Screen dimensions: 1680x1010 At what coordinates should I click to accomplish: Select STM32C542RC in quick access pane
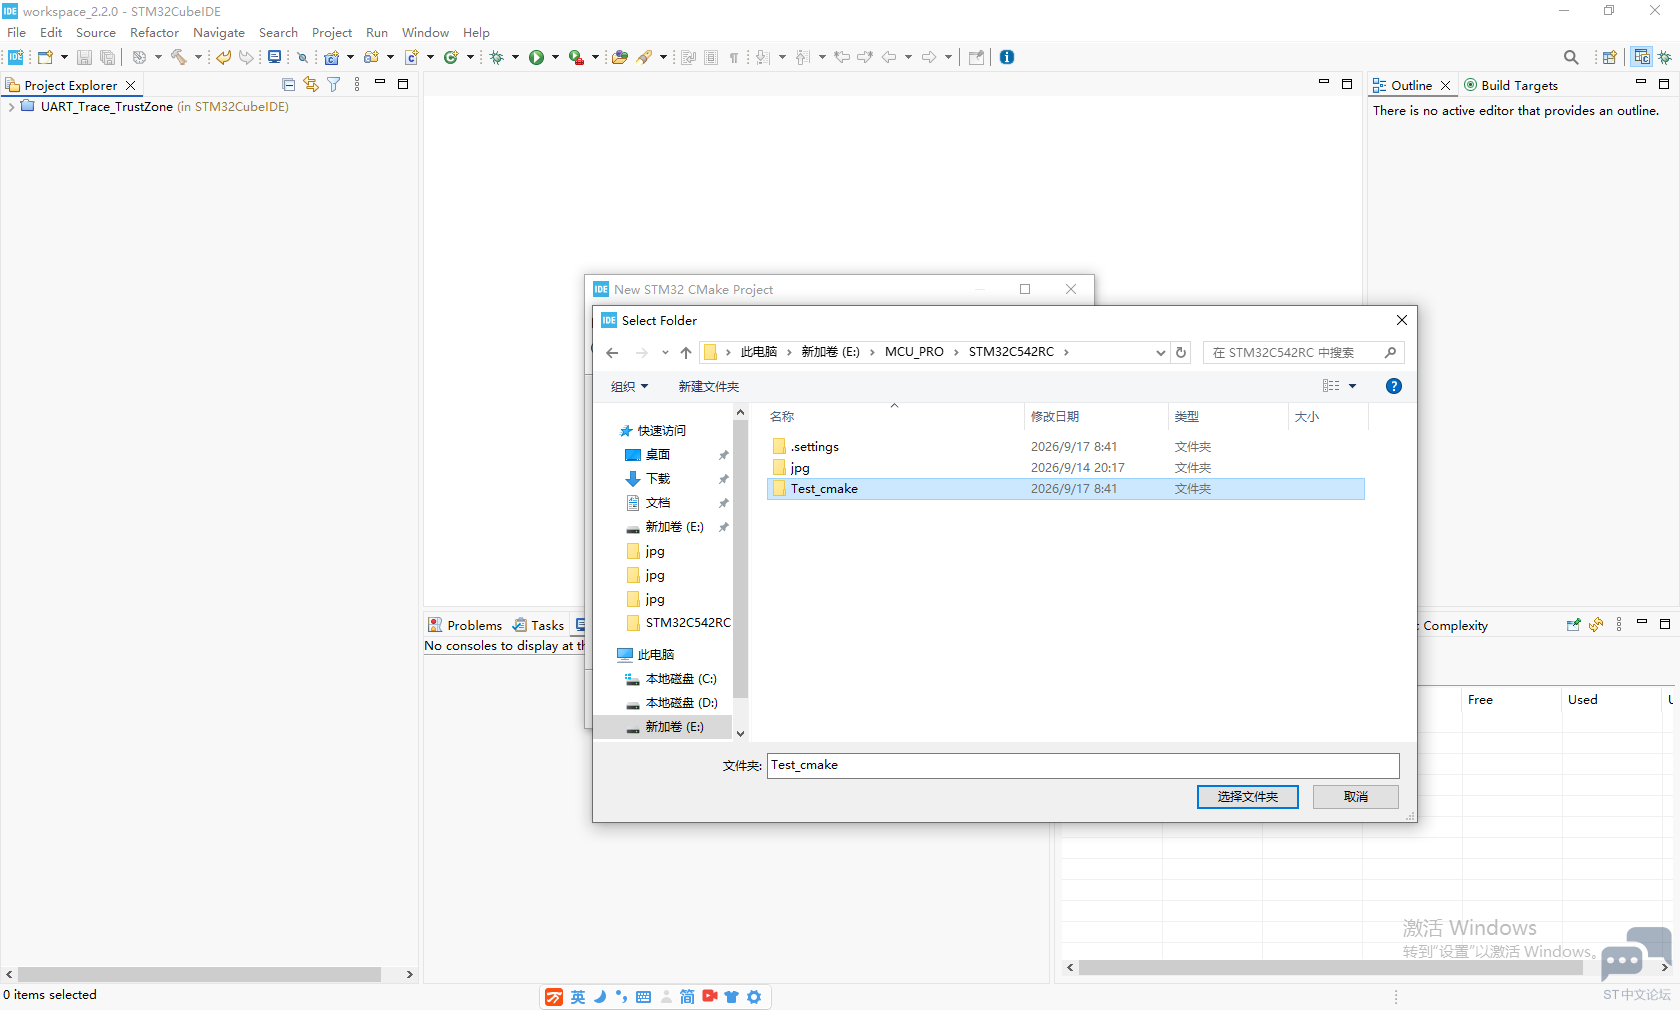(678, 623)
